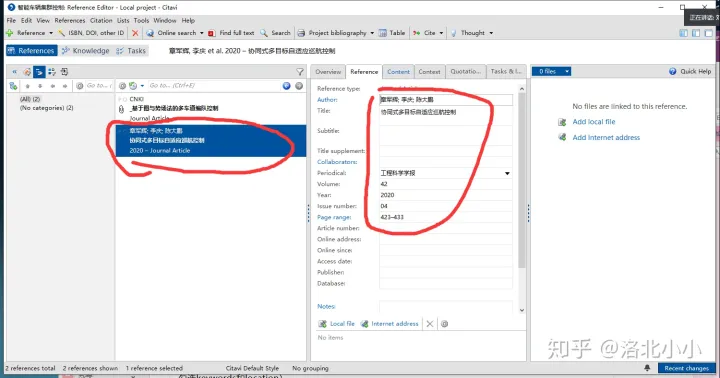
Task: Click the move category up arrow
Action: click(28, 86)
